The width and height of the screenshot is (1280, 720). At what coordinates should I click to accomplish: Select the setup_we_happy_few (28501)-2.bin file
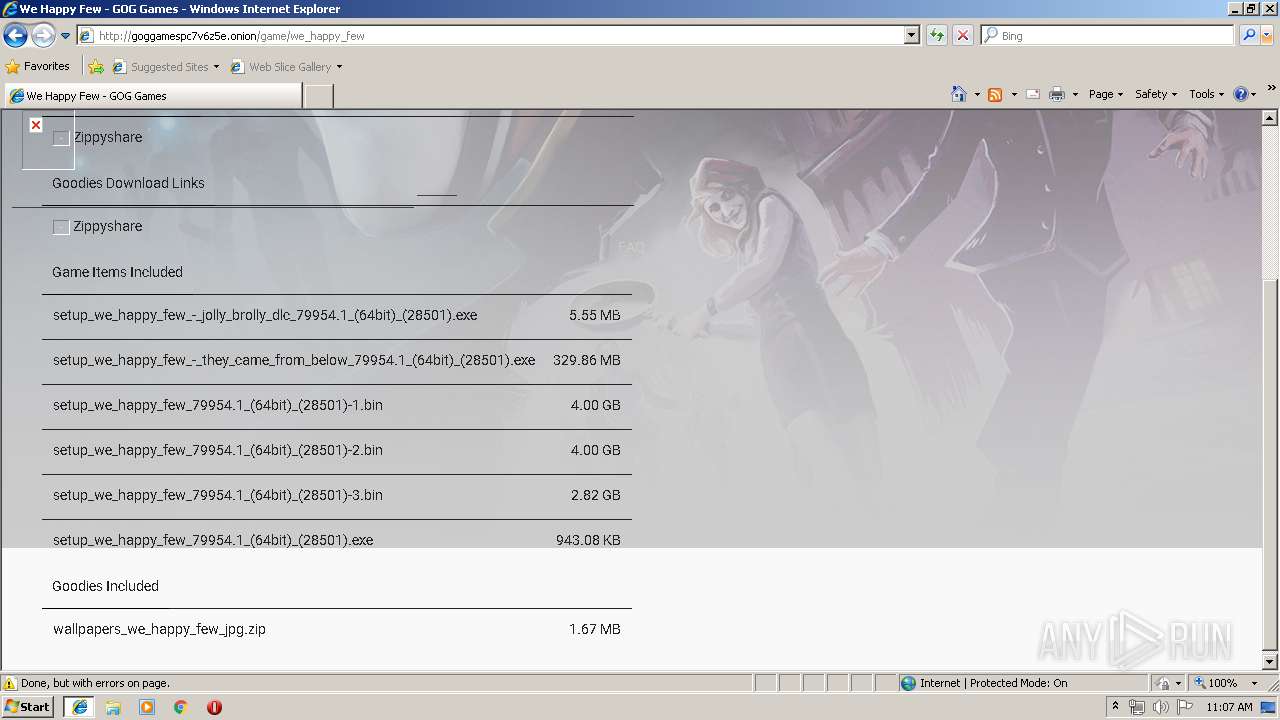[x=337, y=451]
